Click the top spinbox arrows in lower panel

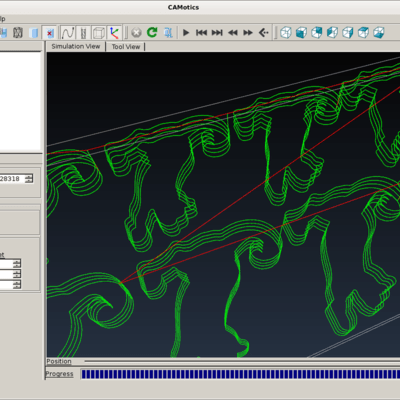click(17, 264)
